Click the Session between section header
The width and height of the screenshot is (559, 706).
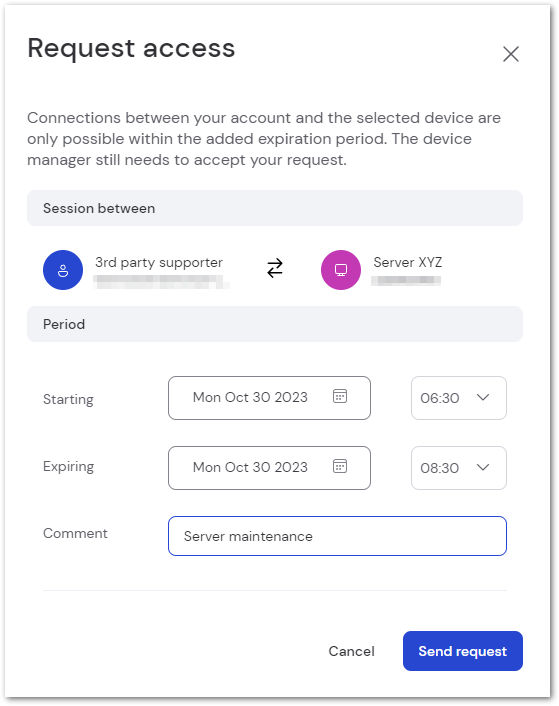point(275,208)
